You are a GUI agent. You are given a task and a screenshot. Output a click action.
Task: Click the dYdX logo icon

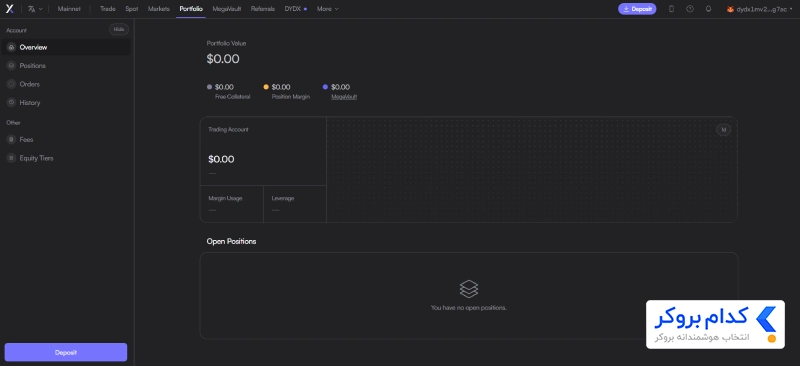click(9, 9)
